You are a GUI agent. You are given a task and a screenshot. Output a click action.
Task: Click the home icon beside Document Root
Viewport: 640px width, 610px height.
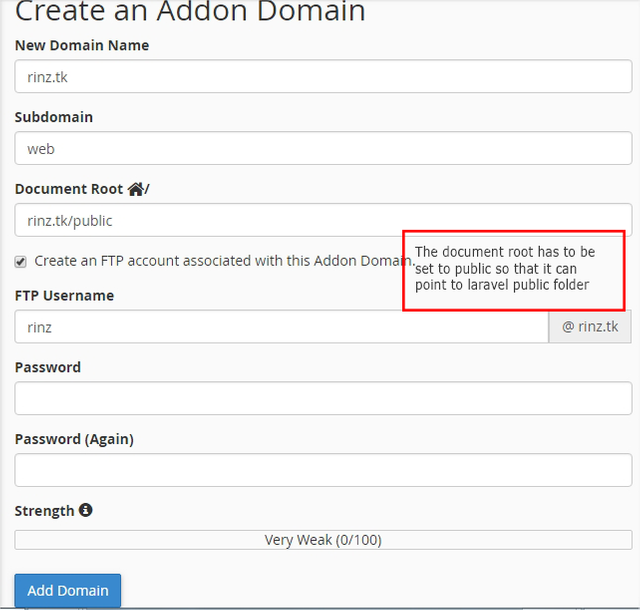(x=136, y=189)
